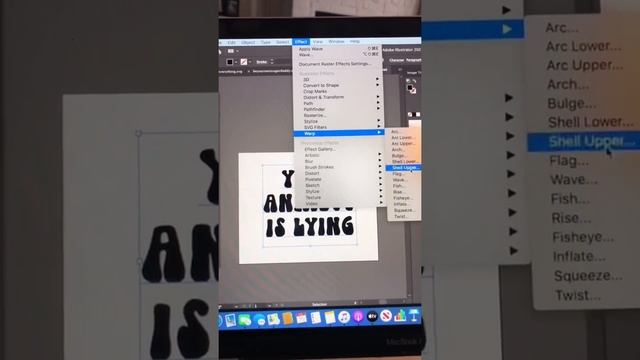Screen dimensions: 640x360
Task: Expand the SVG Filters submenu
Action: coord(378,127)
